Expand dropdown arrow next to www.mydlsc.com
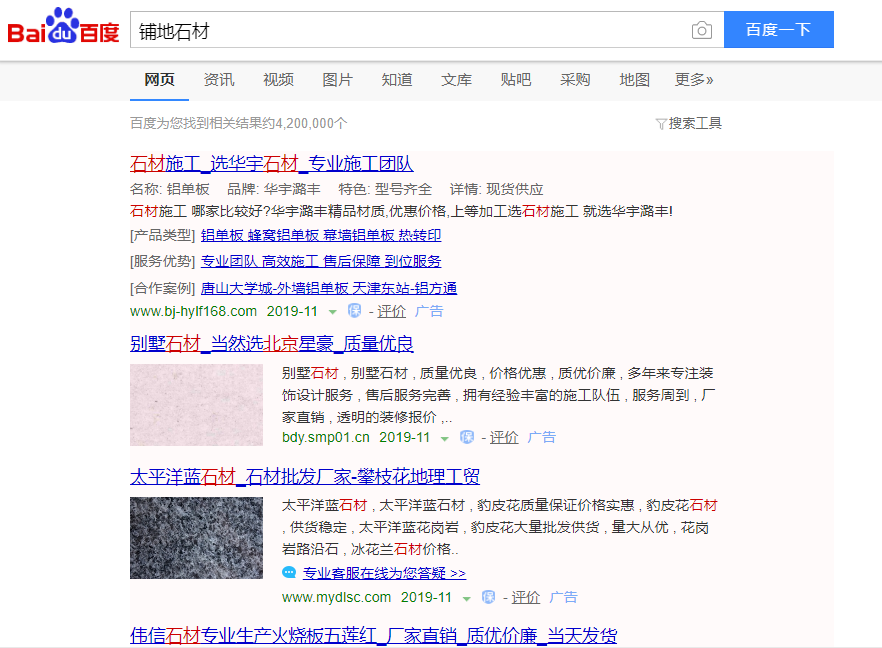The height and width of the screenshot is (648, 882). tap(466, 598)
